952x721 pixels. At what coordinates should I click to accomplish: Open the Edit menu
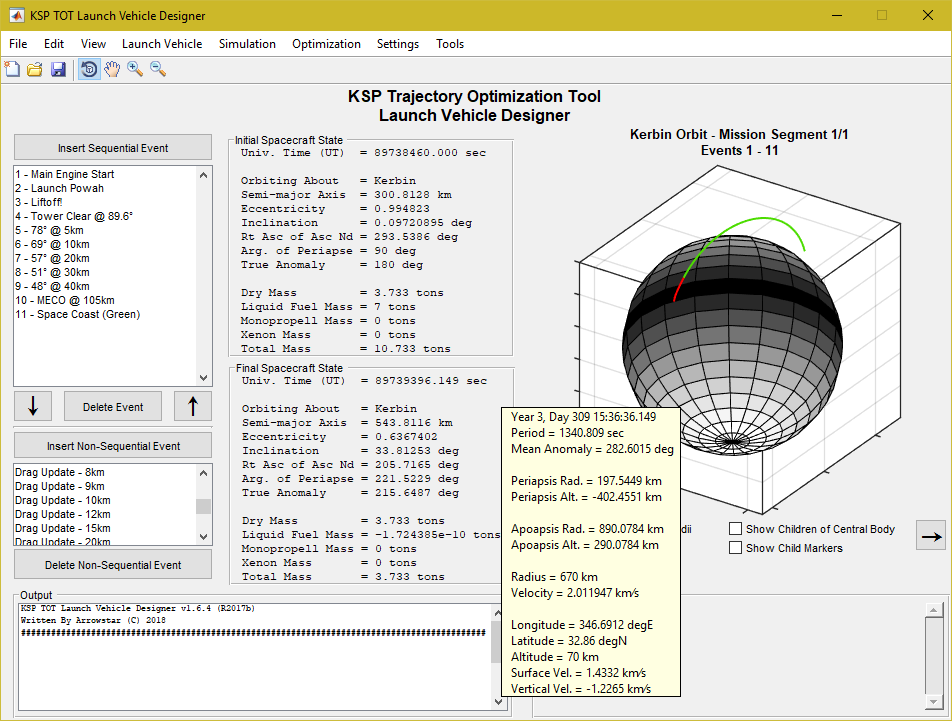click(x=53, y=44)
